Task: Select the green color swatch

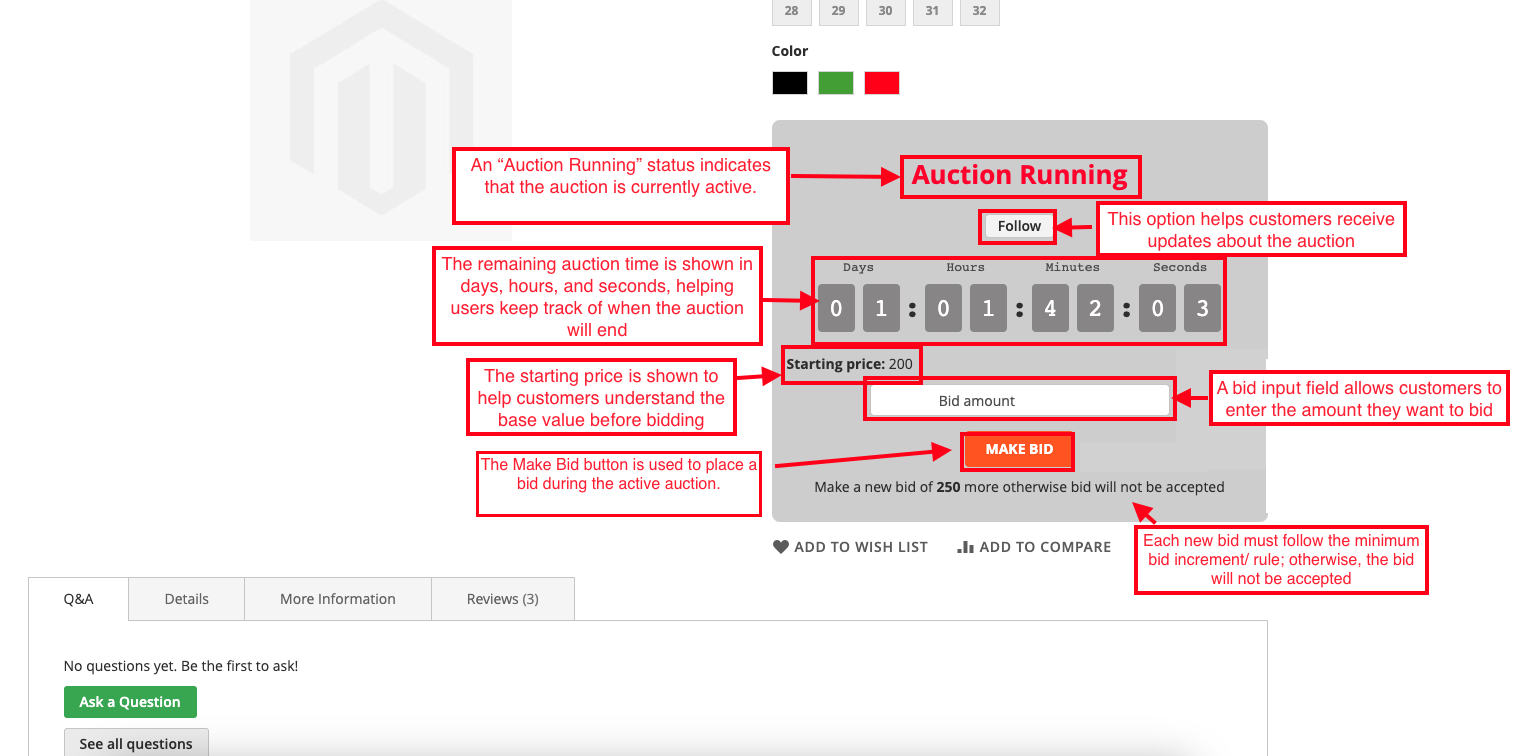Action: (x=835, y=83)
